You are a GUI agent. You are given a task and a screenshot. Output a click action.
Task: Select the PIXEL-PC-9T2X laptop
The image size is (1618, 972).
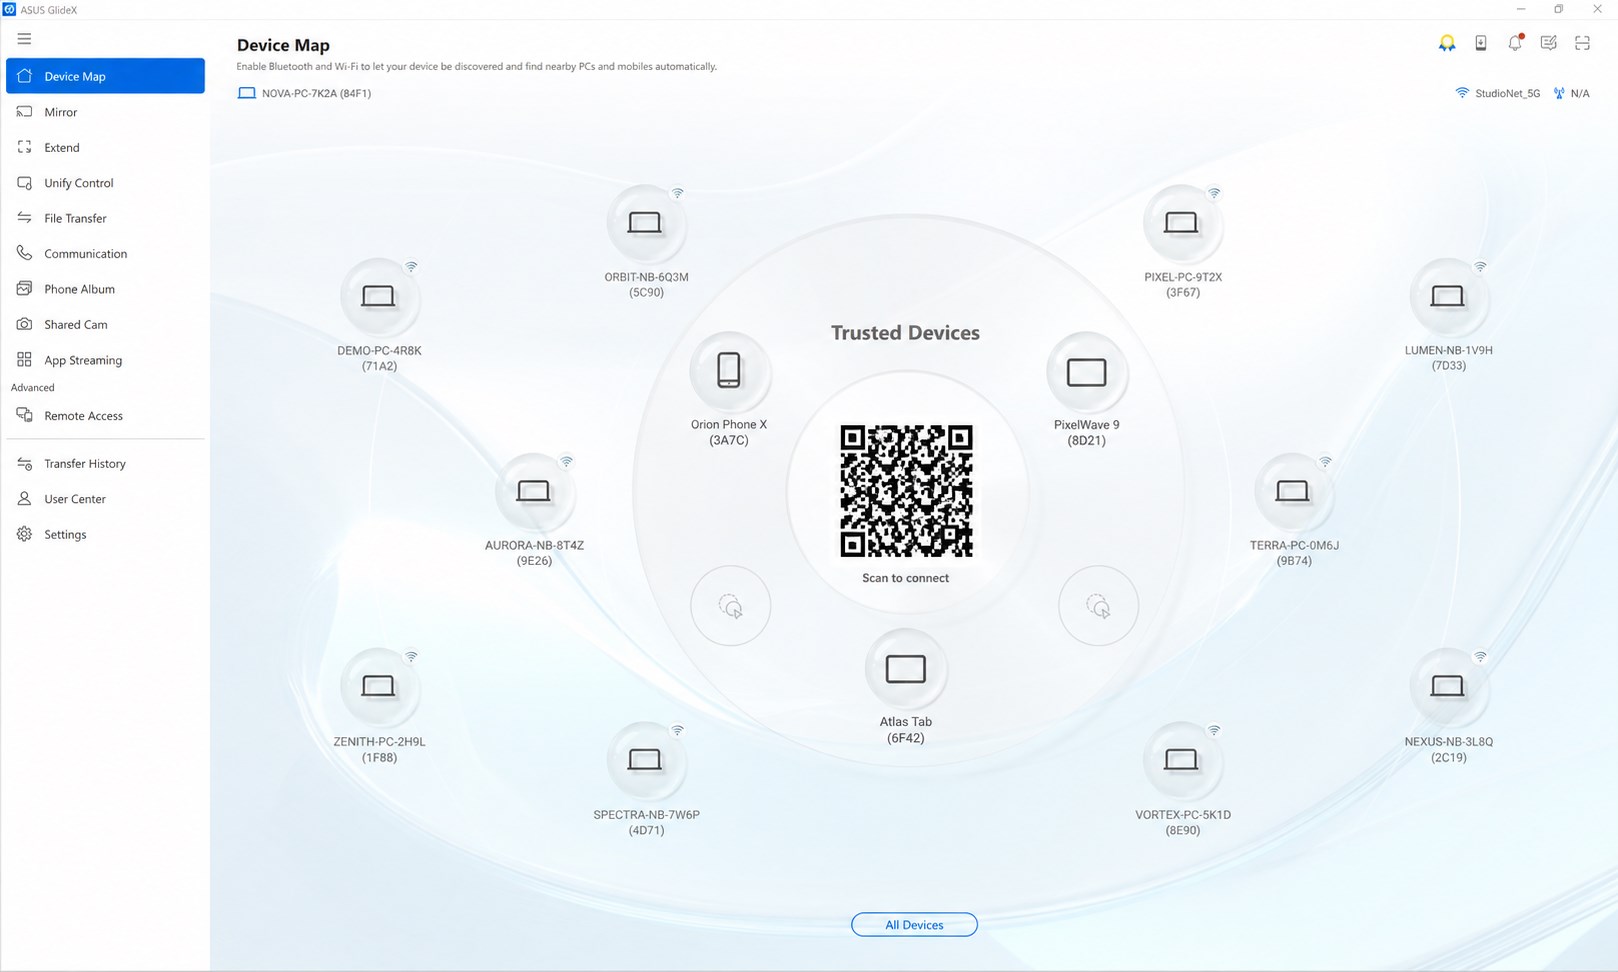pyautogui.click(x=1182, y=223)
